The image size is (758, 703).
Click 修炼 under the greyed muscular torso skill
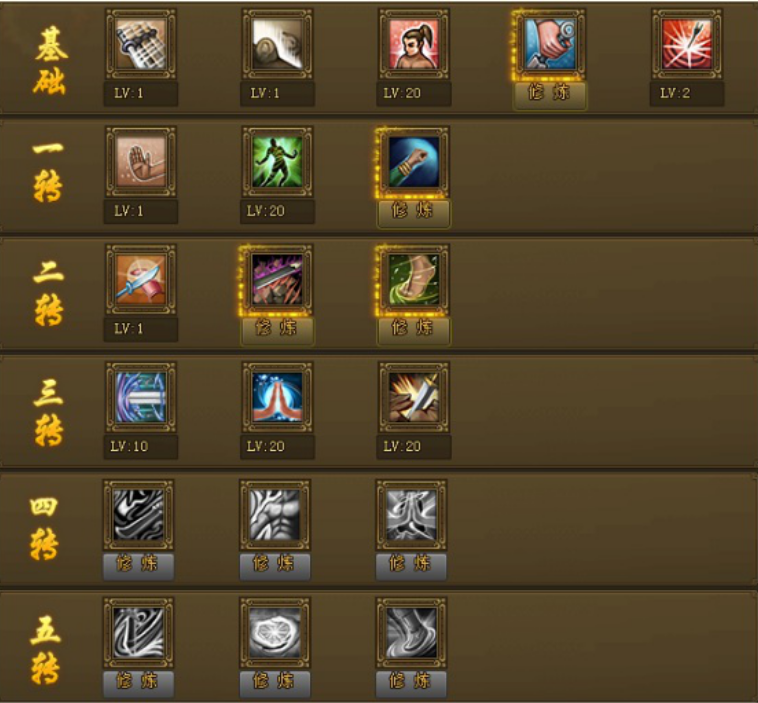click(275, 565)
